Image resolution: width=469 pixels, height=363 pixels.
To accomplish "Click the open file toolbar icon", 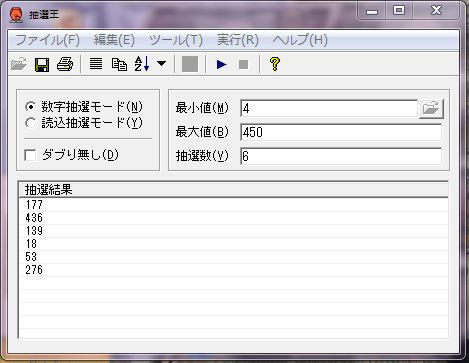I will pos(19,64).
